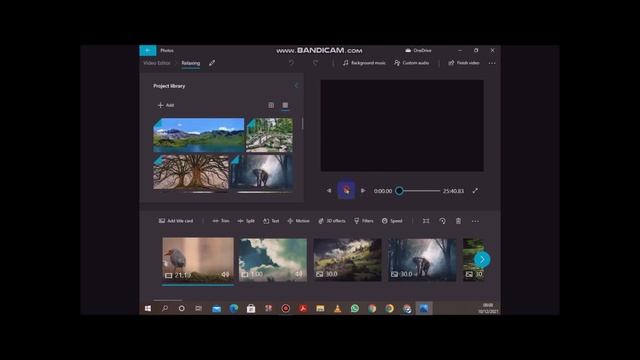Open VLC media player from taskbar
Image resolution: width=640 pixels, height=360 pixels.
(338, 309)
